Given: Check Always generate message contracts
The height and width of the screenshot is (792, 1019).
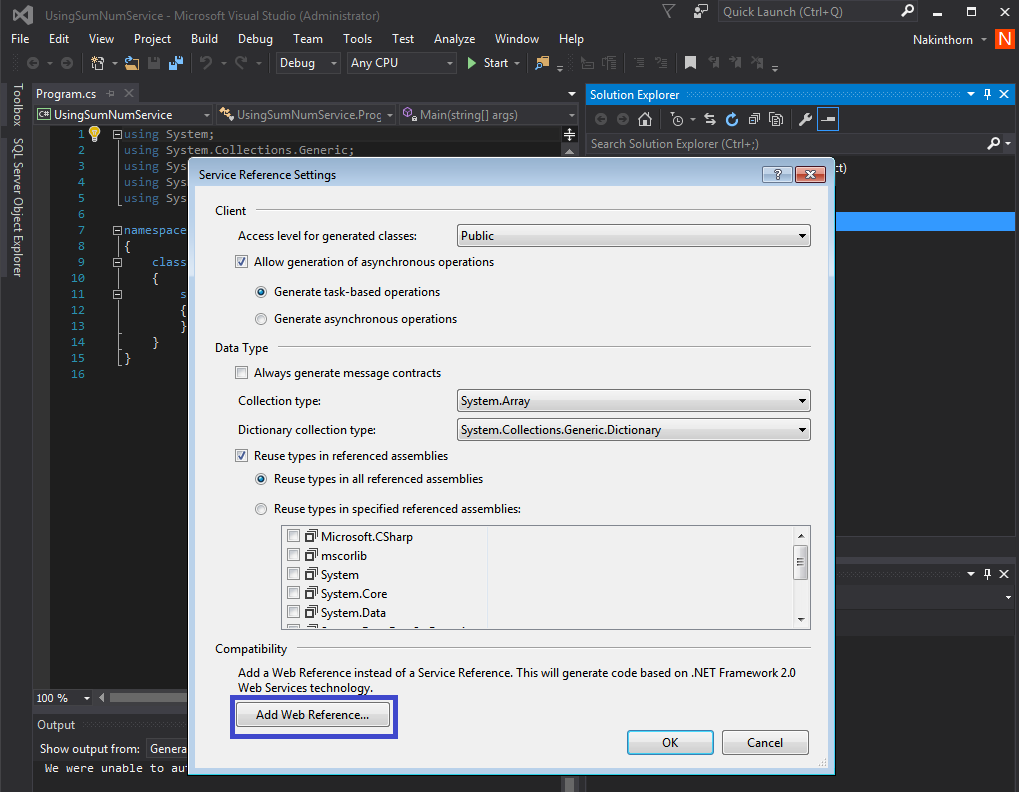Looking at the screenshot, I should tap(242, 373).
